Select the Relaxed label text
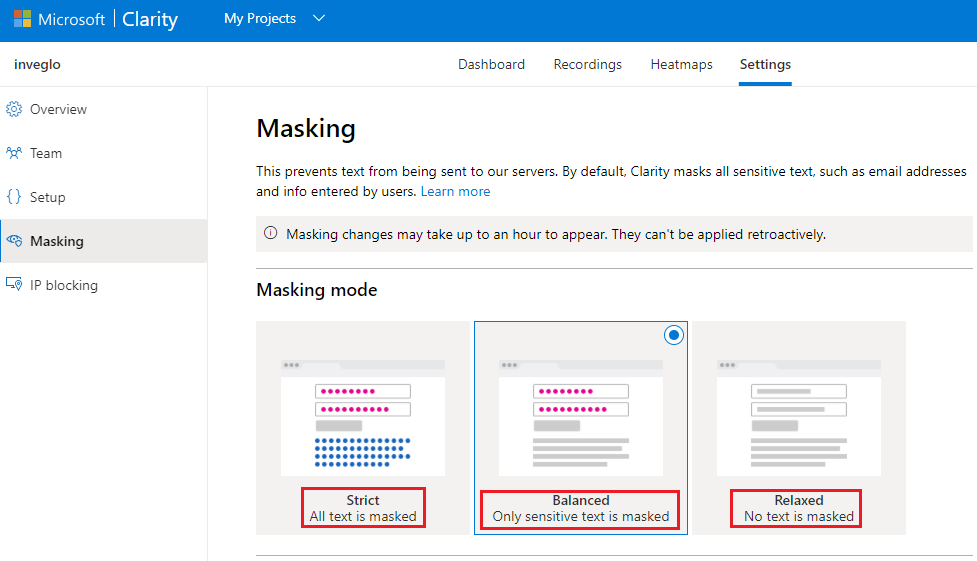The width and height of the screenshot is (977, 561). [x=799, y=500]
